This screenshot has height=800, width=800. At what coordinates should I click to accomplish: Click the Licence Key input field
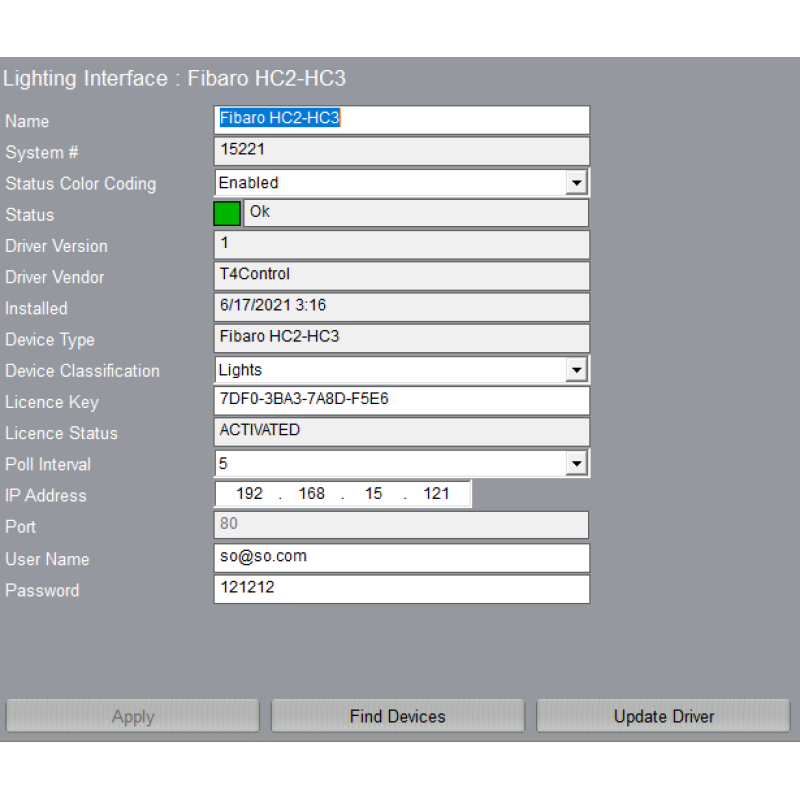click(x=402, y=401)
